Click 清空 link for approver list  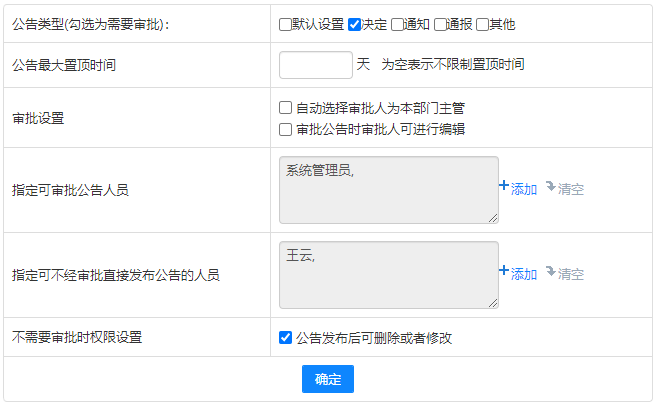(x=571, y=189)
